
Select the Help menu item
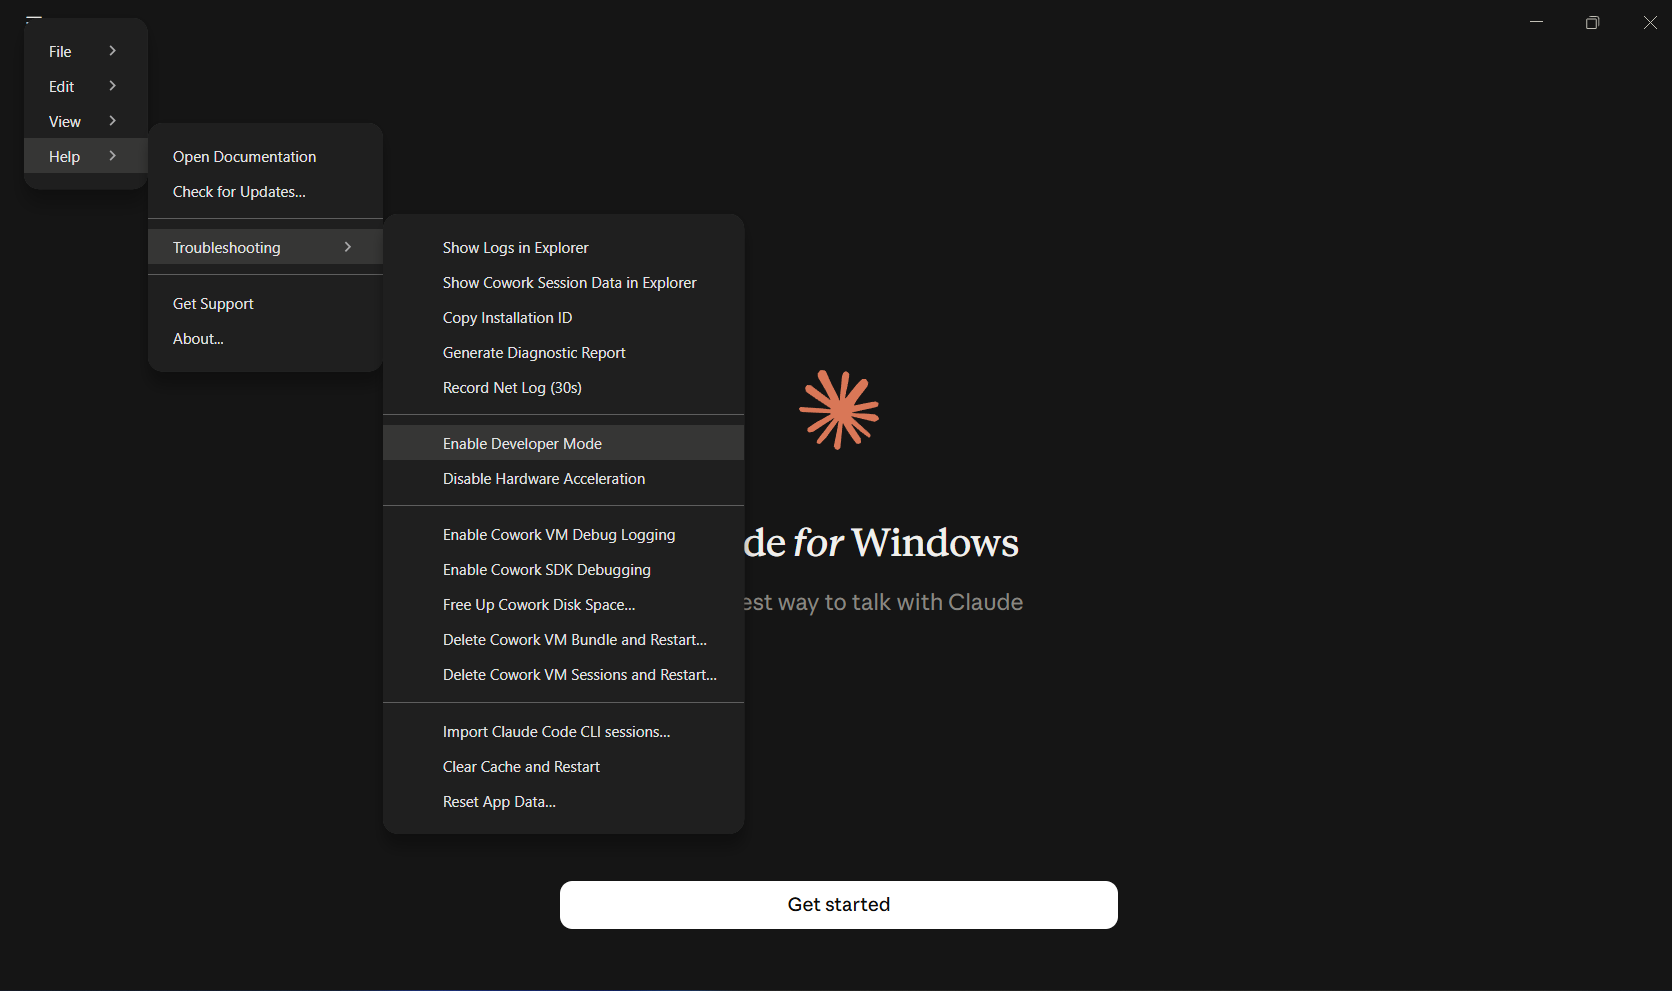(x=86, y=156)
